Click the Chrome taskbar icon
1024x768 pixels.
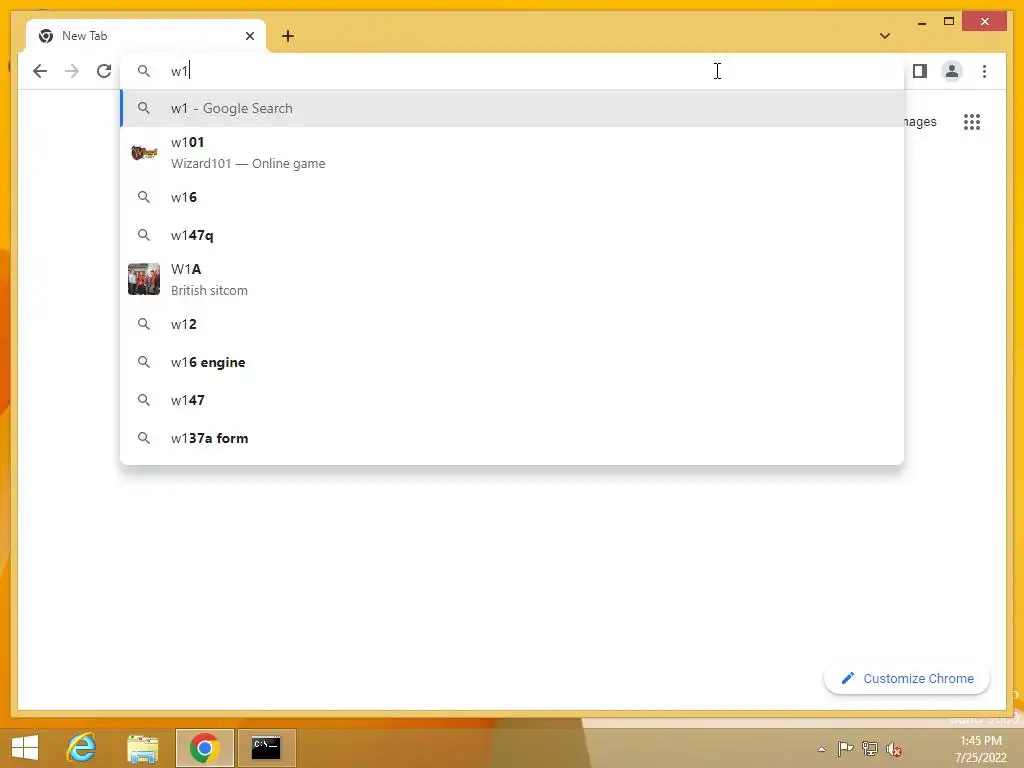(204, 748)
